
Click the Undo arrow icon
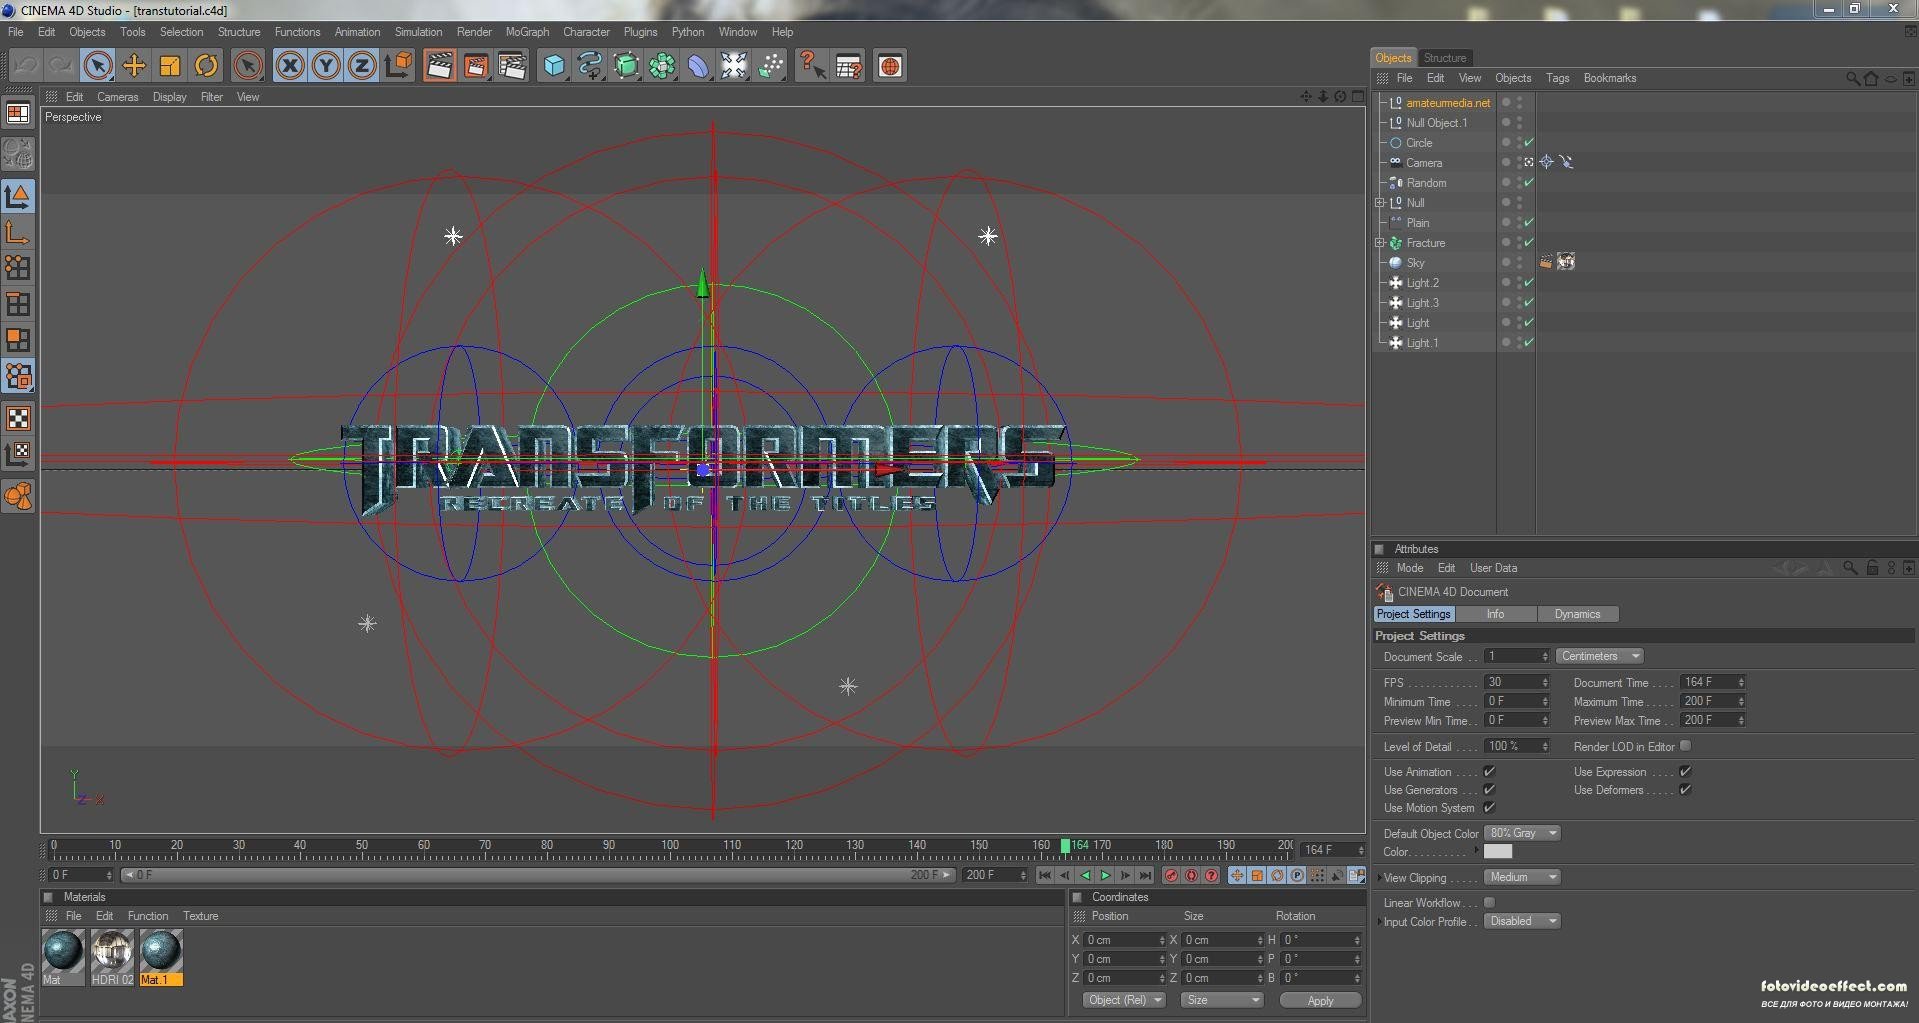point(26,66)
